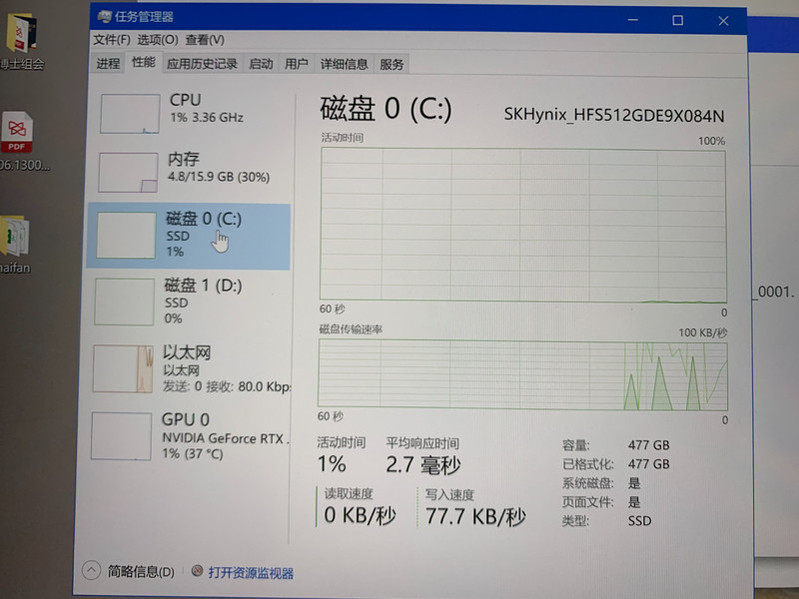The width and height of the screenshot is (799, 599).
Task: Click the Disk 0 (C:) sidebar item
Action: (189, 235)
